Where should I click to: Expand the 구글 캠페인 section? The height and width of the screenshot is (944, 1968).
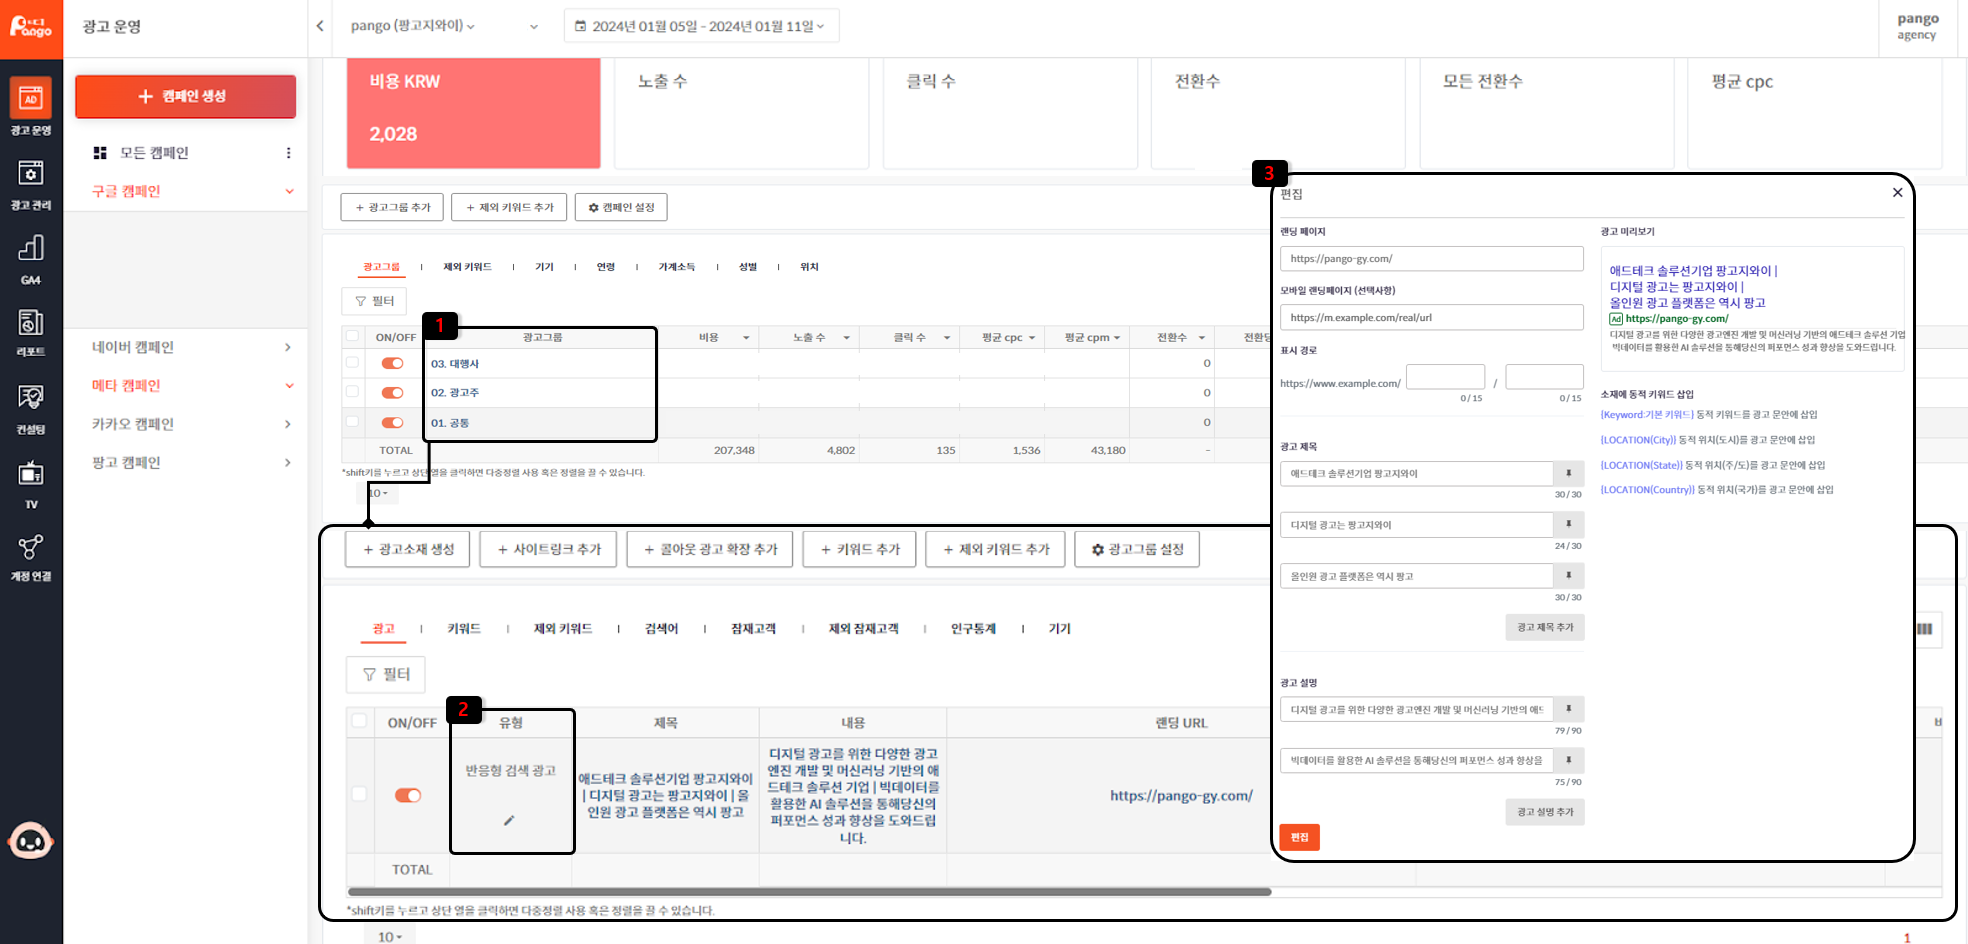(289, 191)
